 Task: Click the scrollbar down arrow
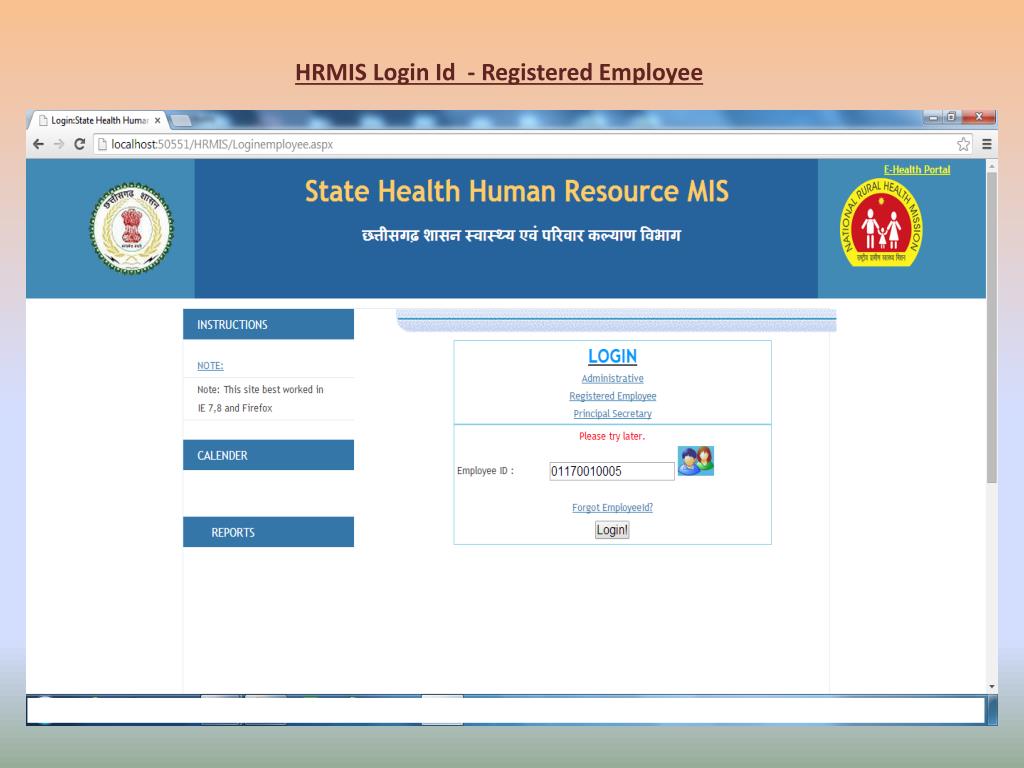(x=992, y=687)
